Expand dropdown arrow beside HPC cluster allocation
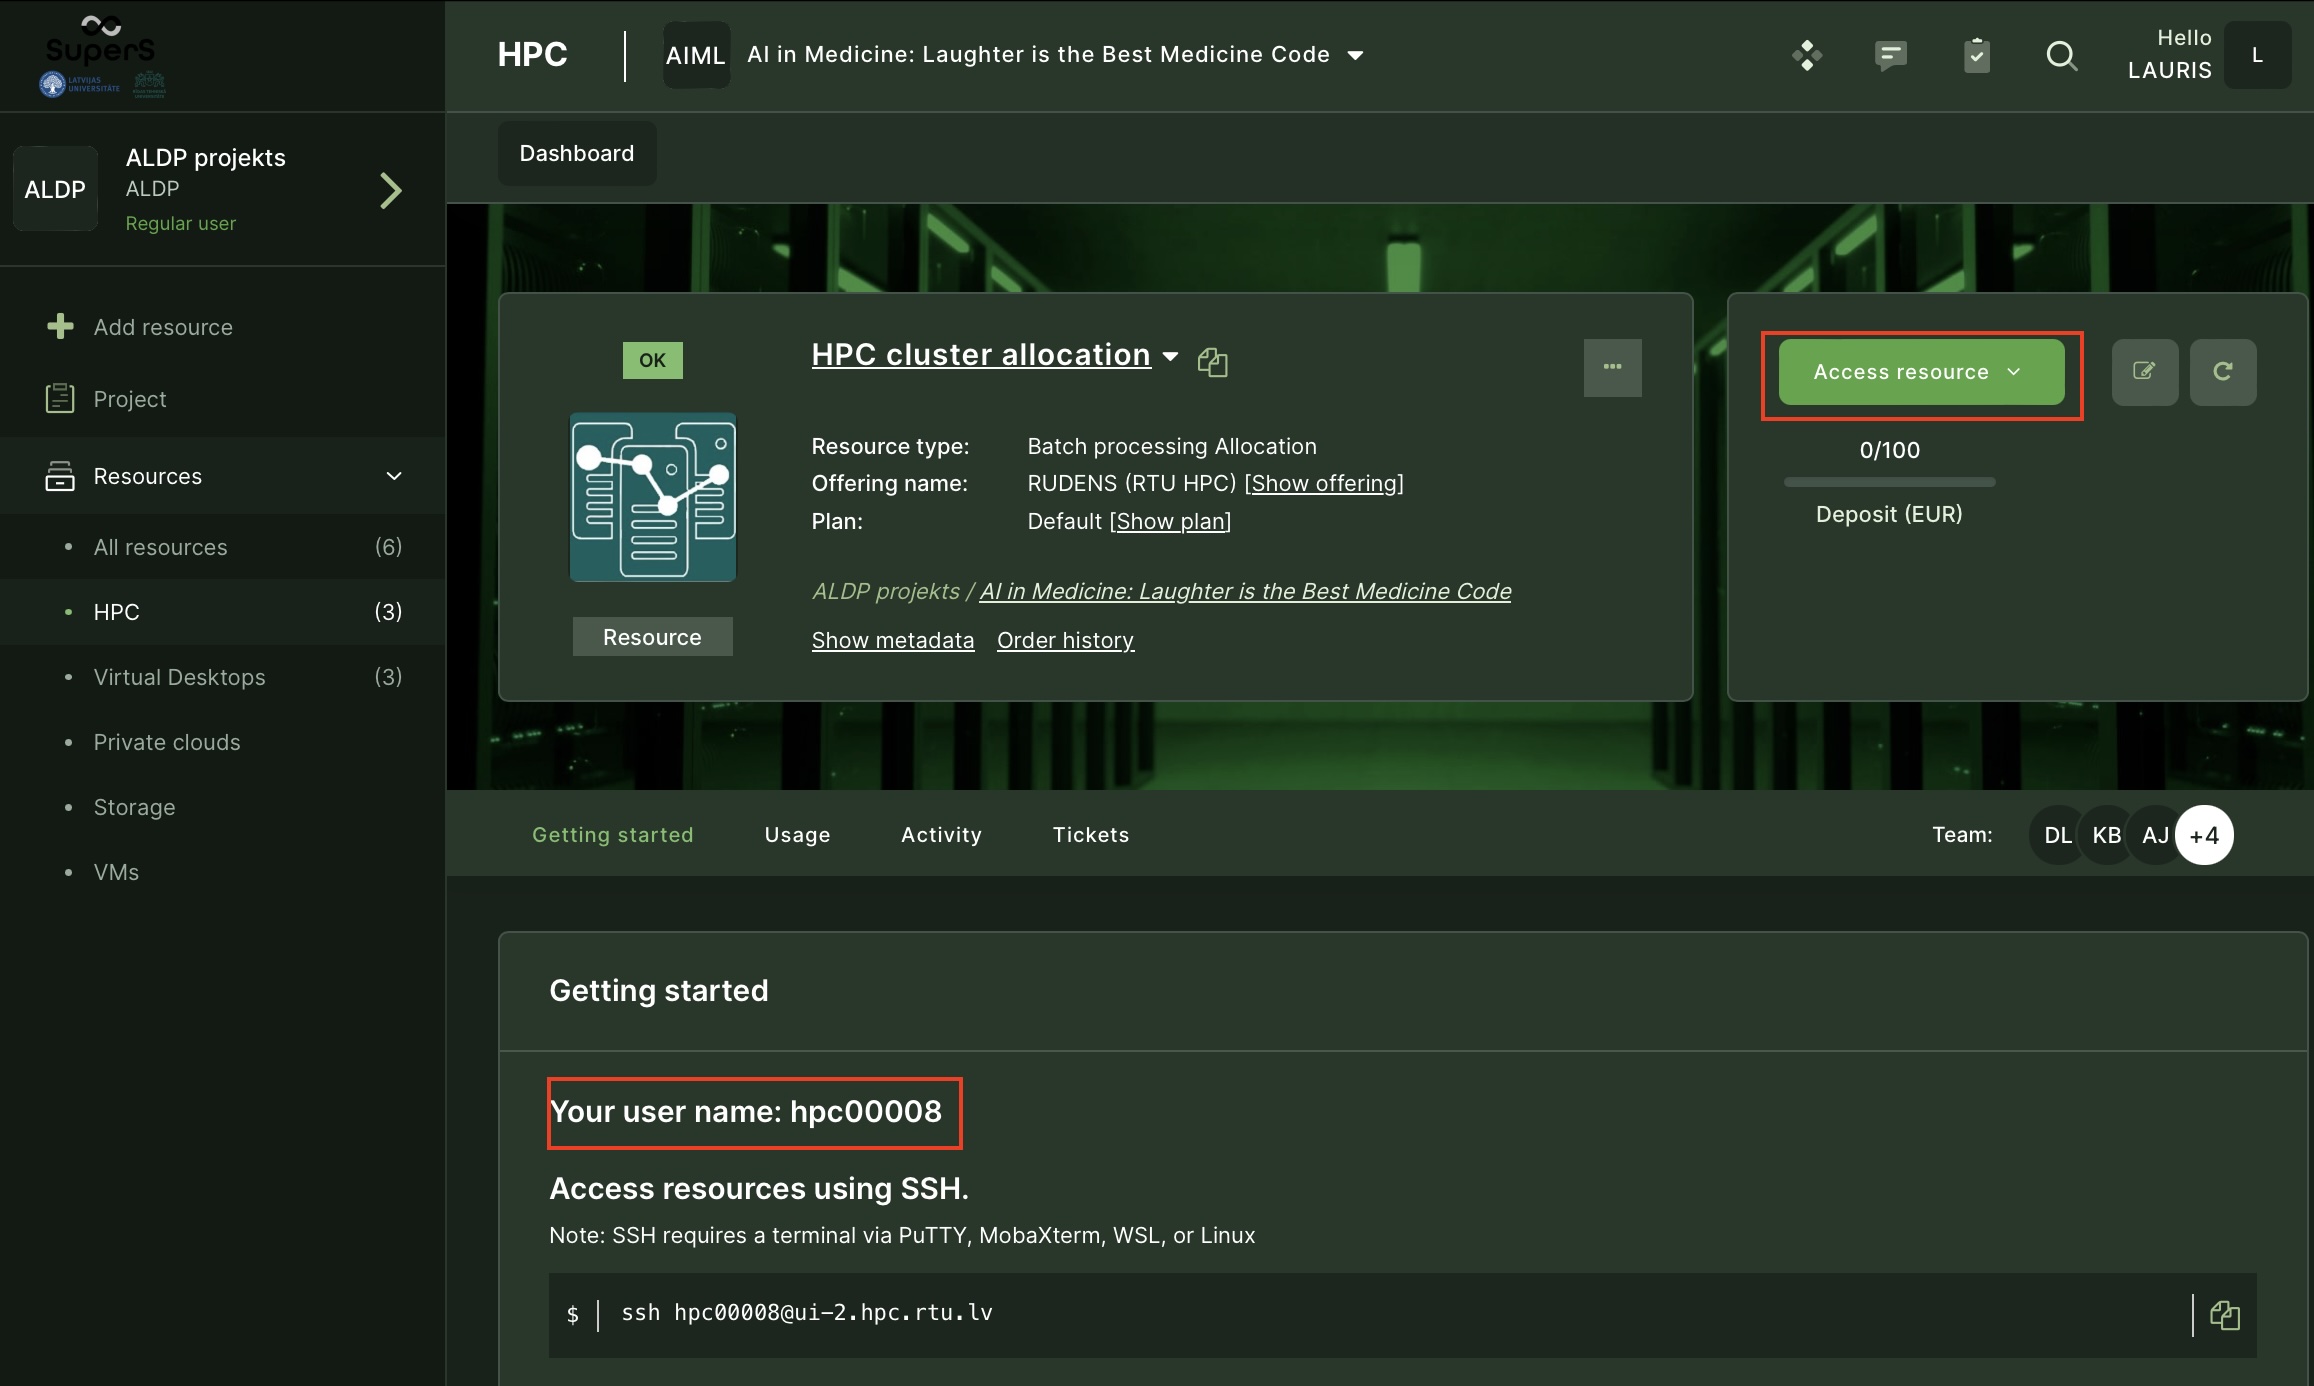 (x=1170, y=356)
